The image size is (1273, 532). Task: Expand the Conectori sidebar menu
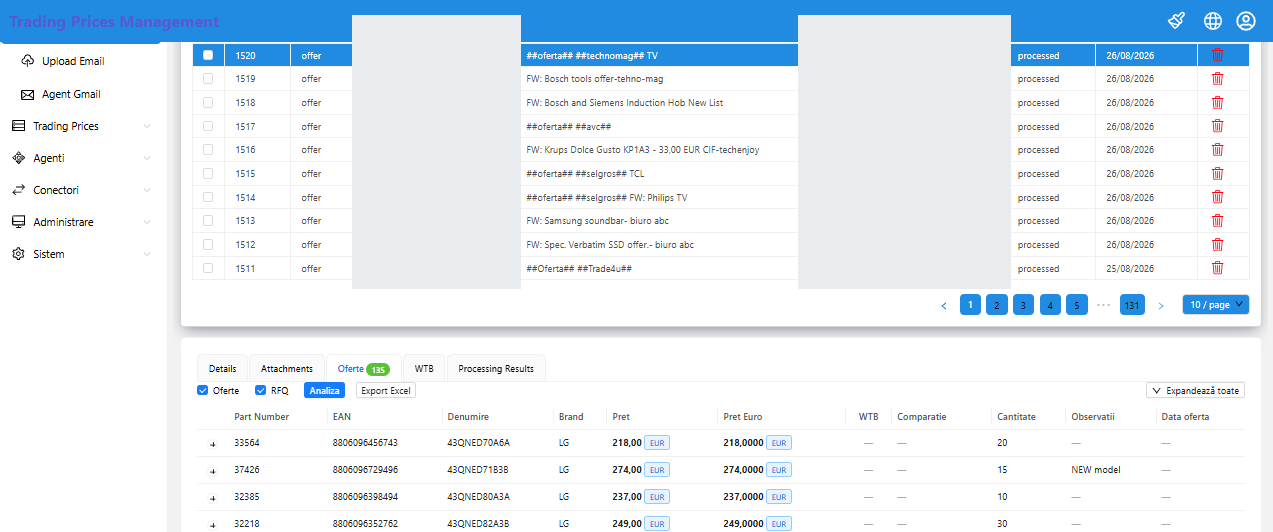click(147, 190)
